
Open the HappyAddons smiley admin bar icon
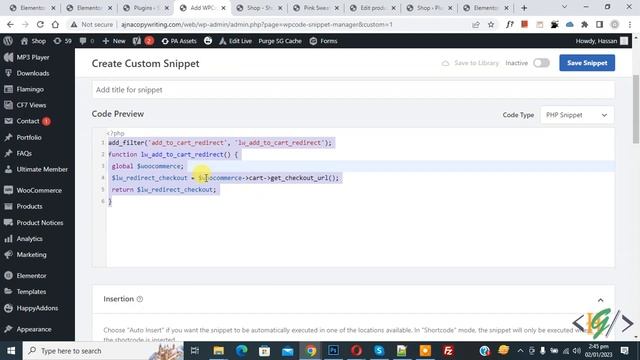(x=208, y=41)
